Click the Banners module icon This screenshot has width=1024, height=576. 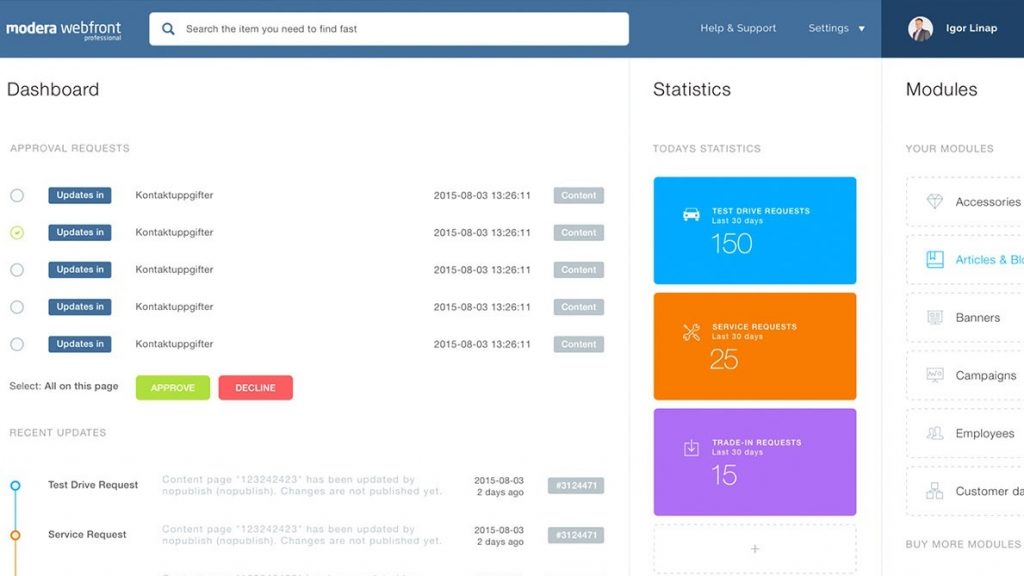(x=935, y=318)
